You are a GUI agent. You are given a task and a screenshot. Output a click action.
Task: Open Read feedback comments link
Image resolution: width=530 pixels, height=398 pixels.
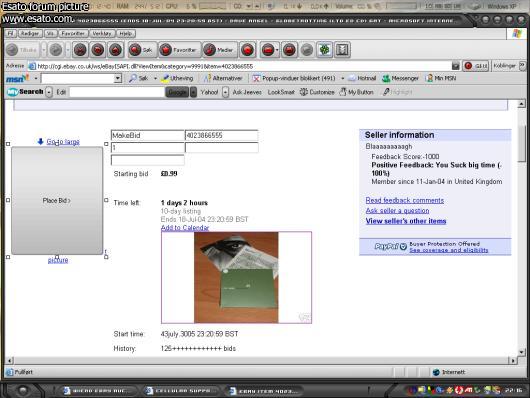point(405,200)
